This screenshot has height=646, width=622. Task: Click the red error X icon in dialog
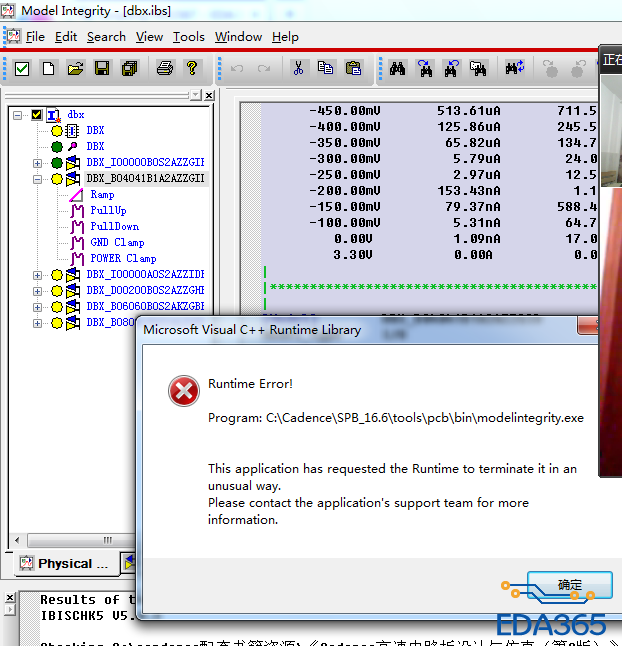[184, 391]
